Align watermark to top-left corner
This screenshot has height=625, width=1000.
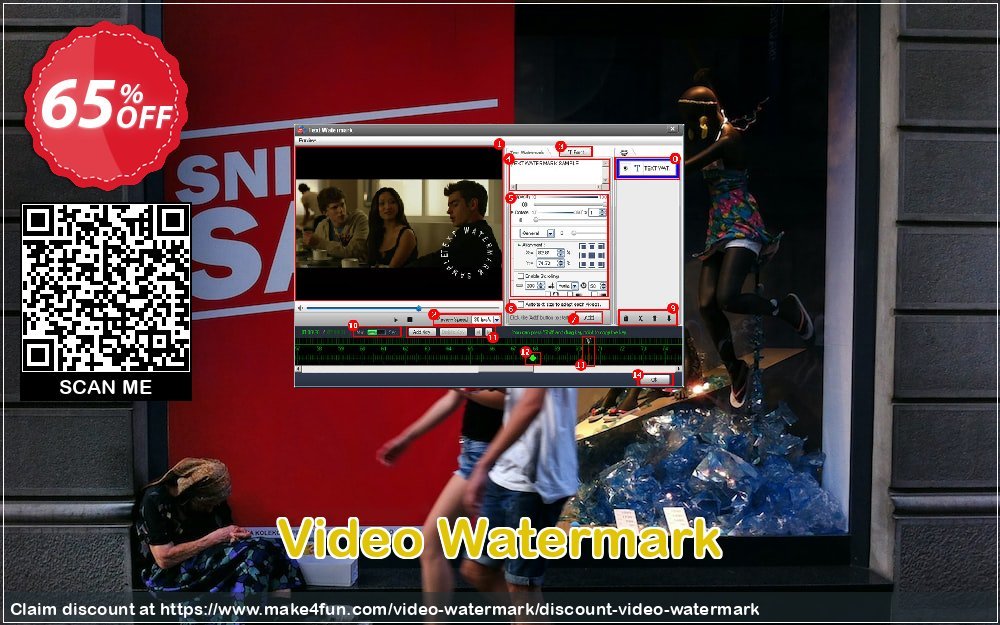click(x=583, y=247)
